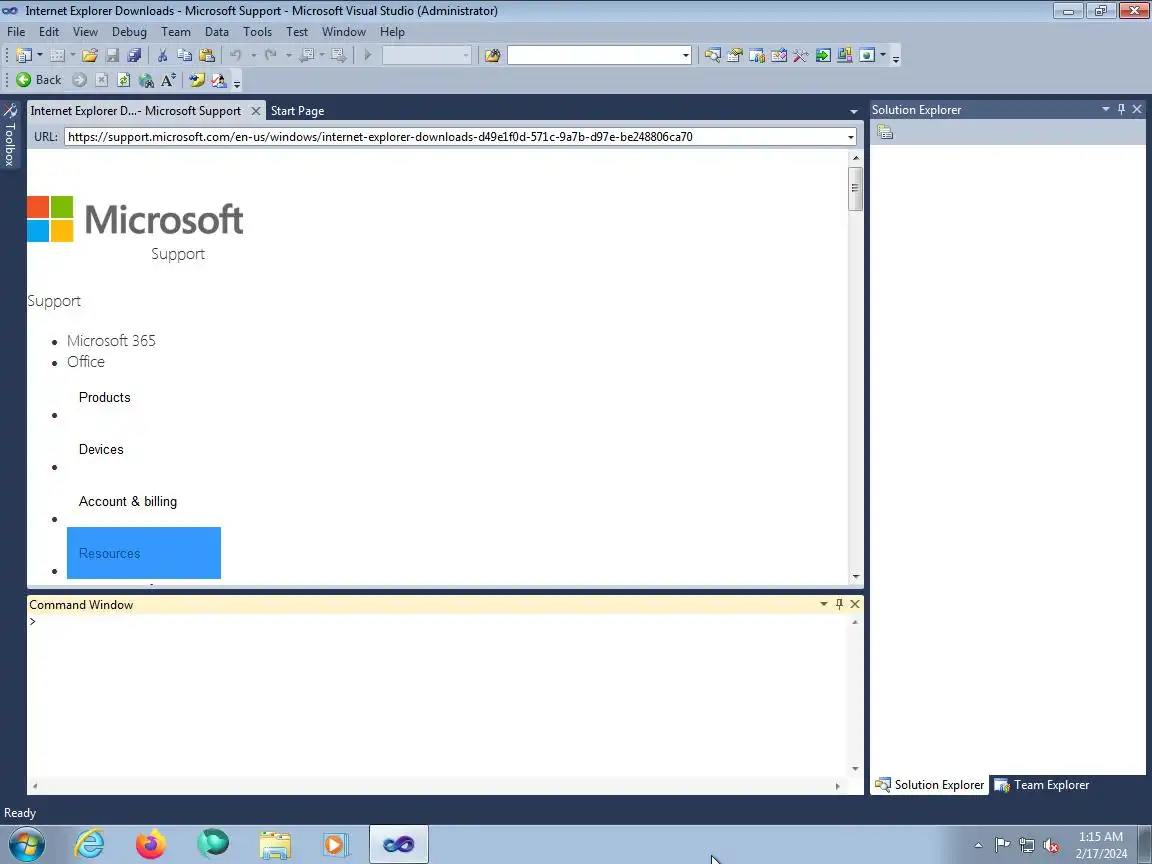Select the Solution Explorer bottom tab
Screen dimensions: 1152x864
[x=929, y=785]
